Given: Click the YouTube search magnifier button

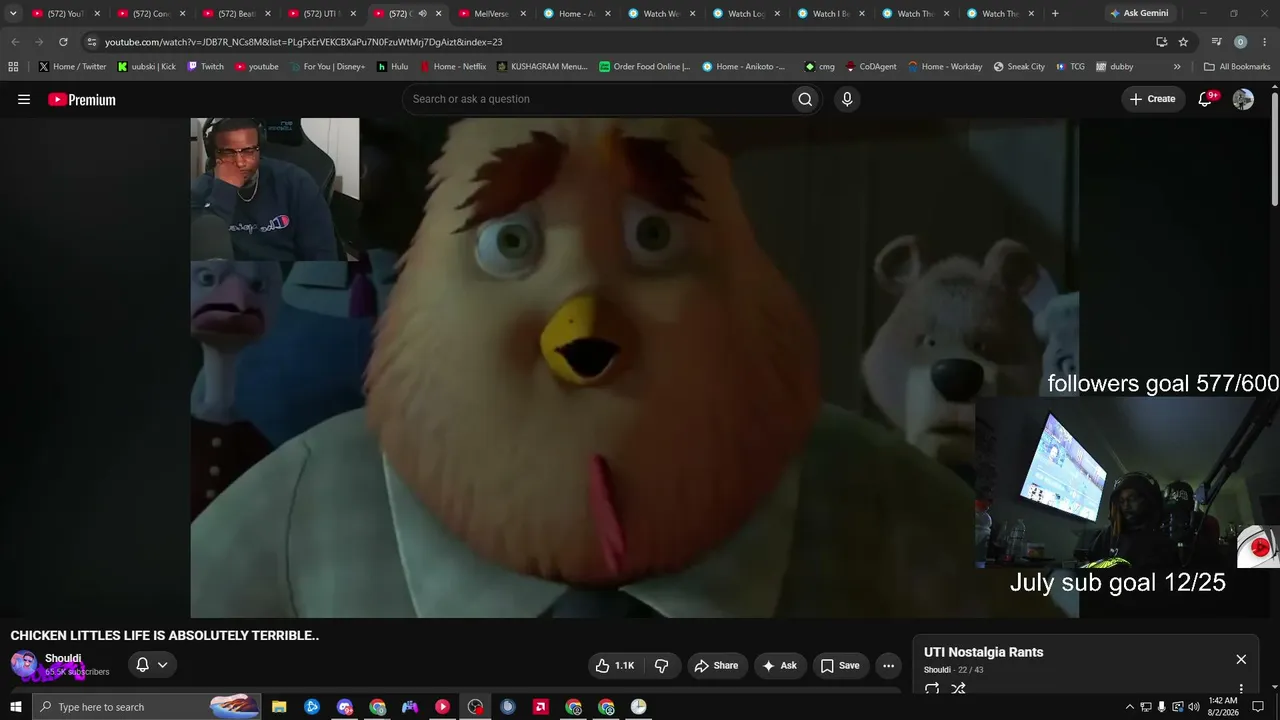Looking at the screenshot, I should pyautogui.click(x=805, y=99).
